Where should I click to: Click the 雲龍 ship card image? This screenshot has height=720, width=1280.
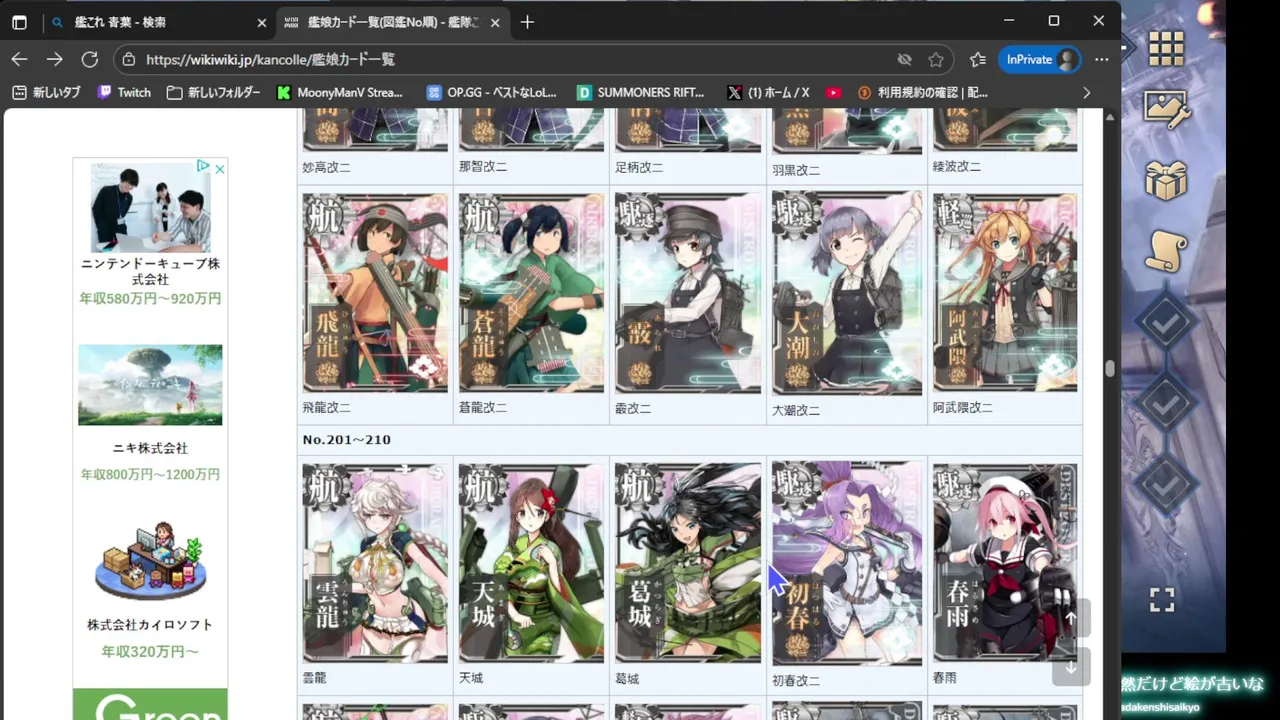tap(376, 563)
